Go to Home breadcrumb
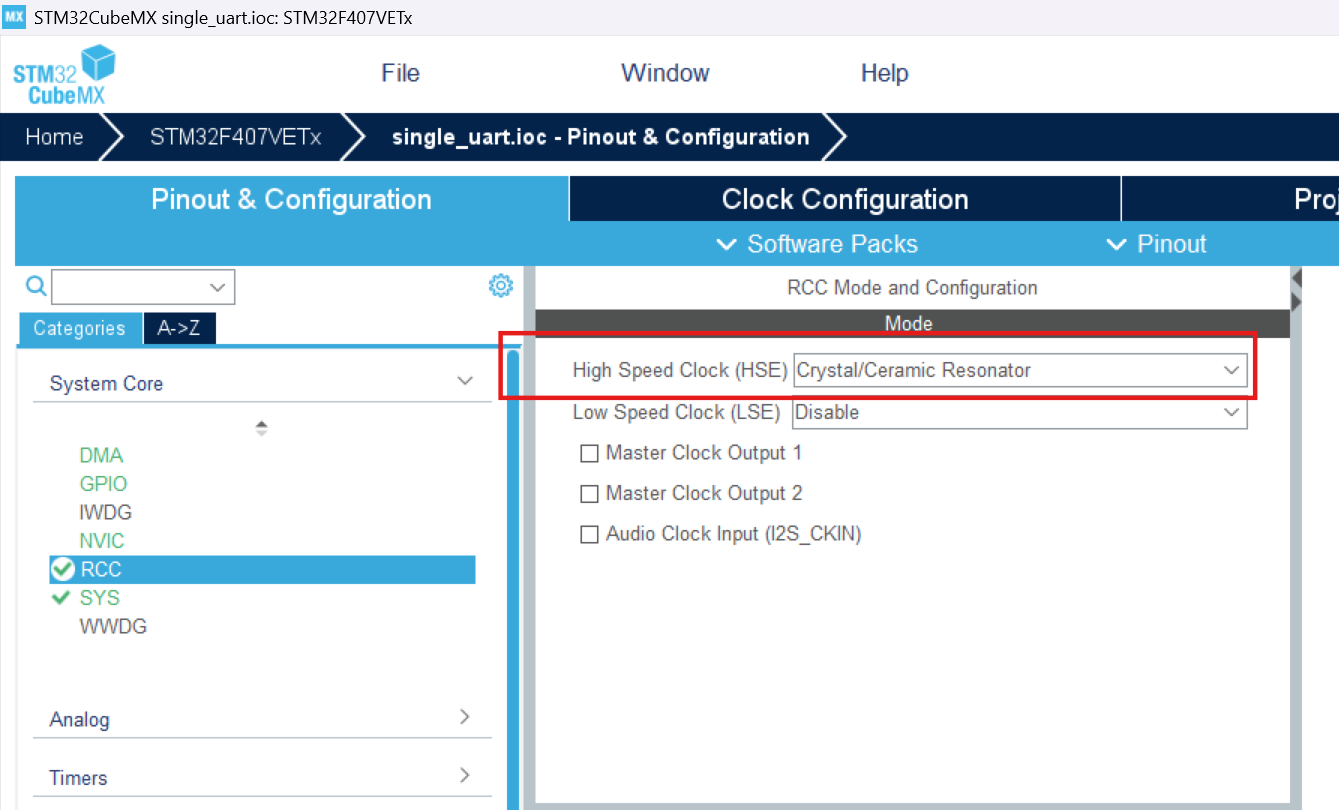The height and width of the screenshot is (810, 1339). point(54,137)
